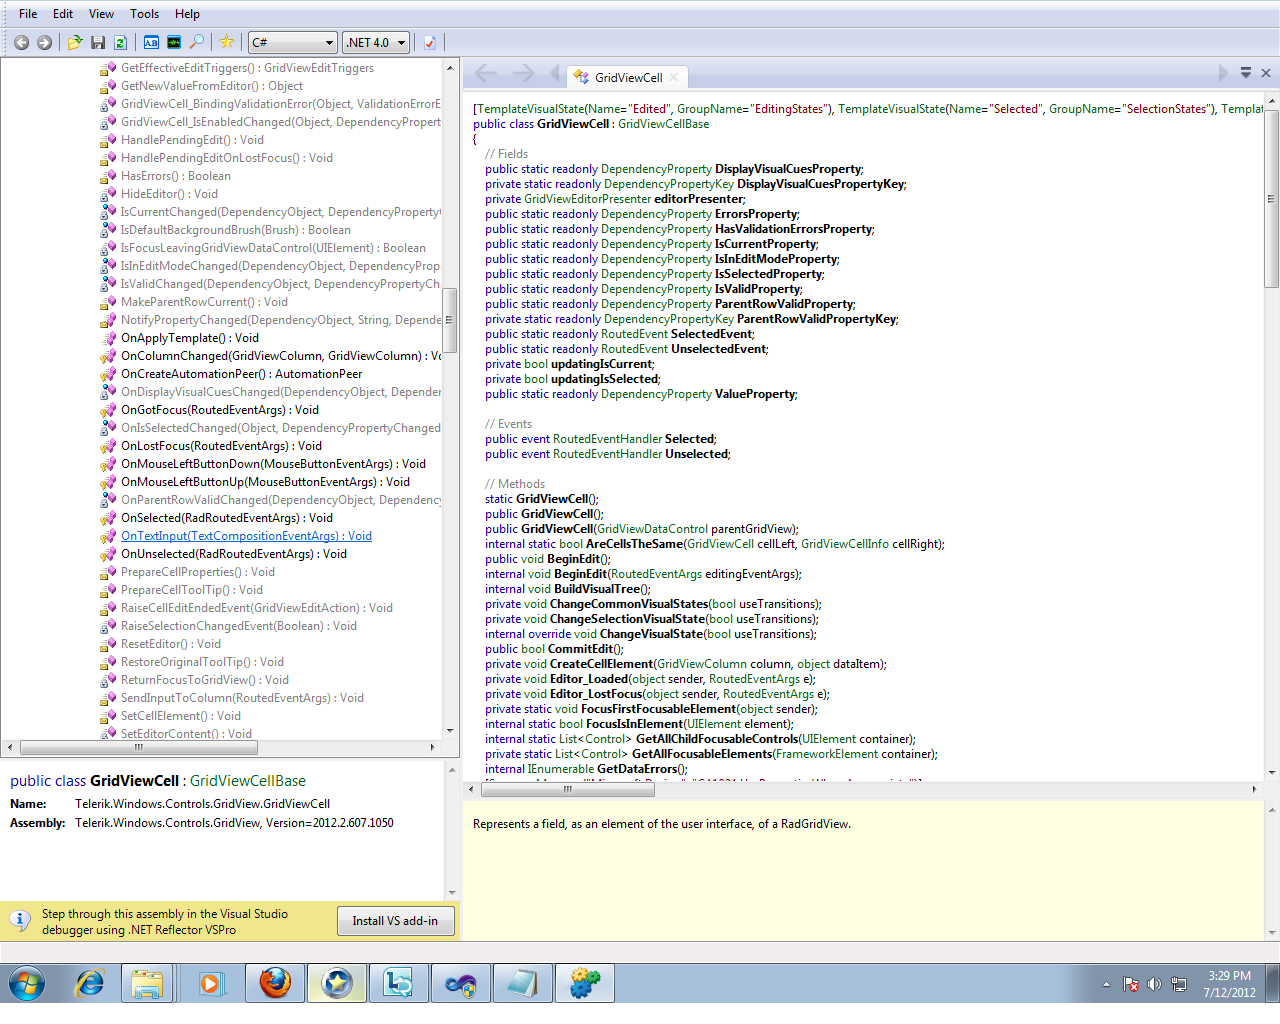Click the OnTextInput method link
The height and width of the screenshot is (1024, 1280).
pyautogui.click(x=246, y=536)
